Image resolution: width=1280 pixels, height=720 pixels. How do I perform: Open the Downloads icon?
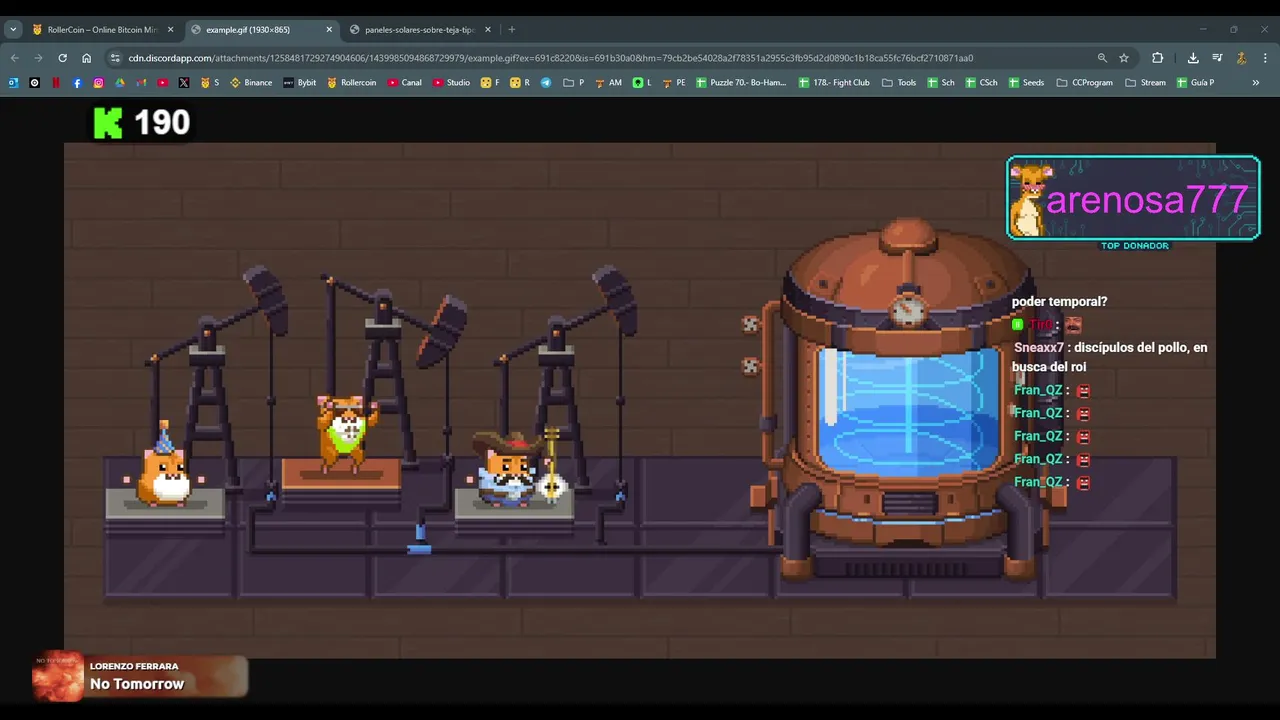click(1193, 58)
